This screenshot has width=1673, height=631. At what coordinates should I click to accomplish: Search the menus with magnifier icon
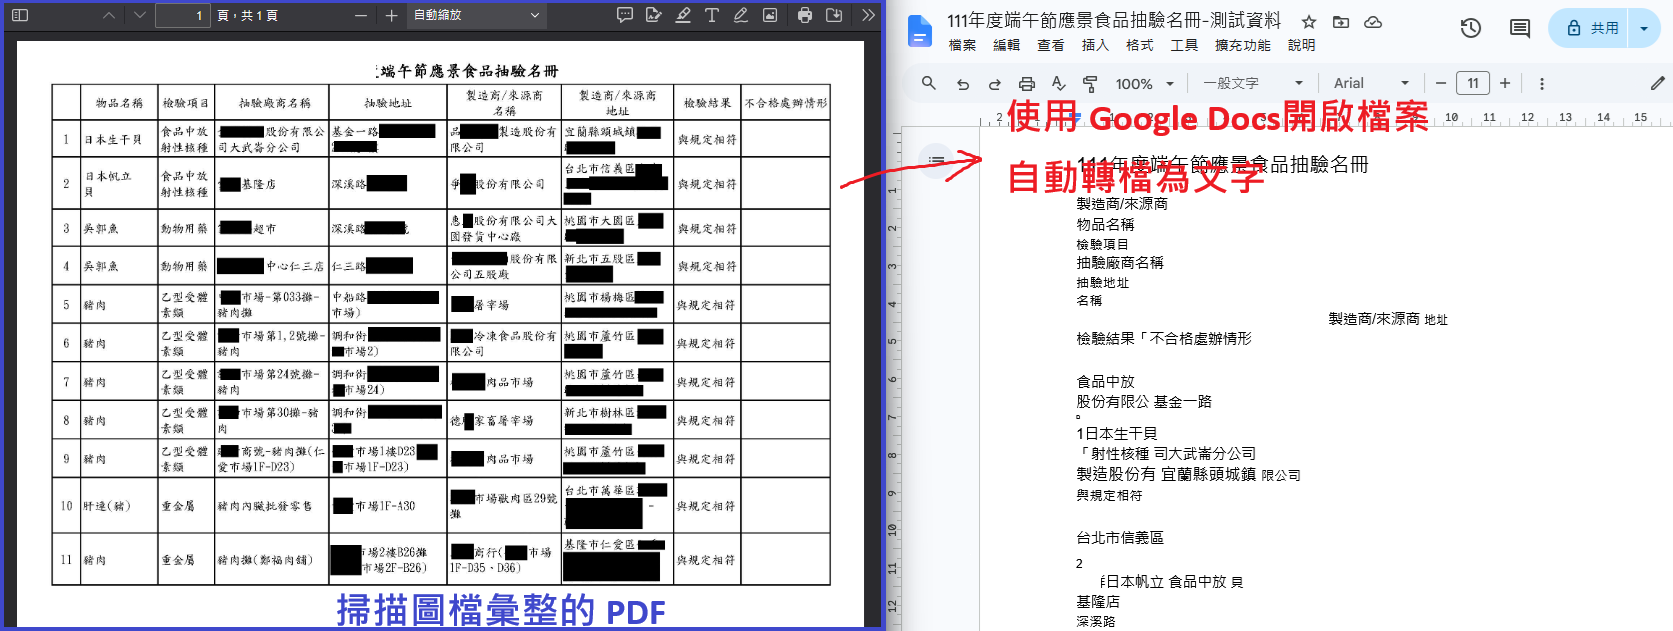coord(929,83)
